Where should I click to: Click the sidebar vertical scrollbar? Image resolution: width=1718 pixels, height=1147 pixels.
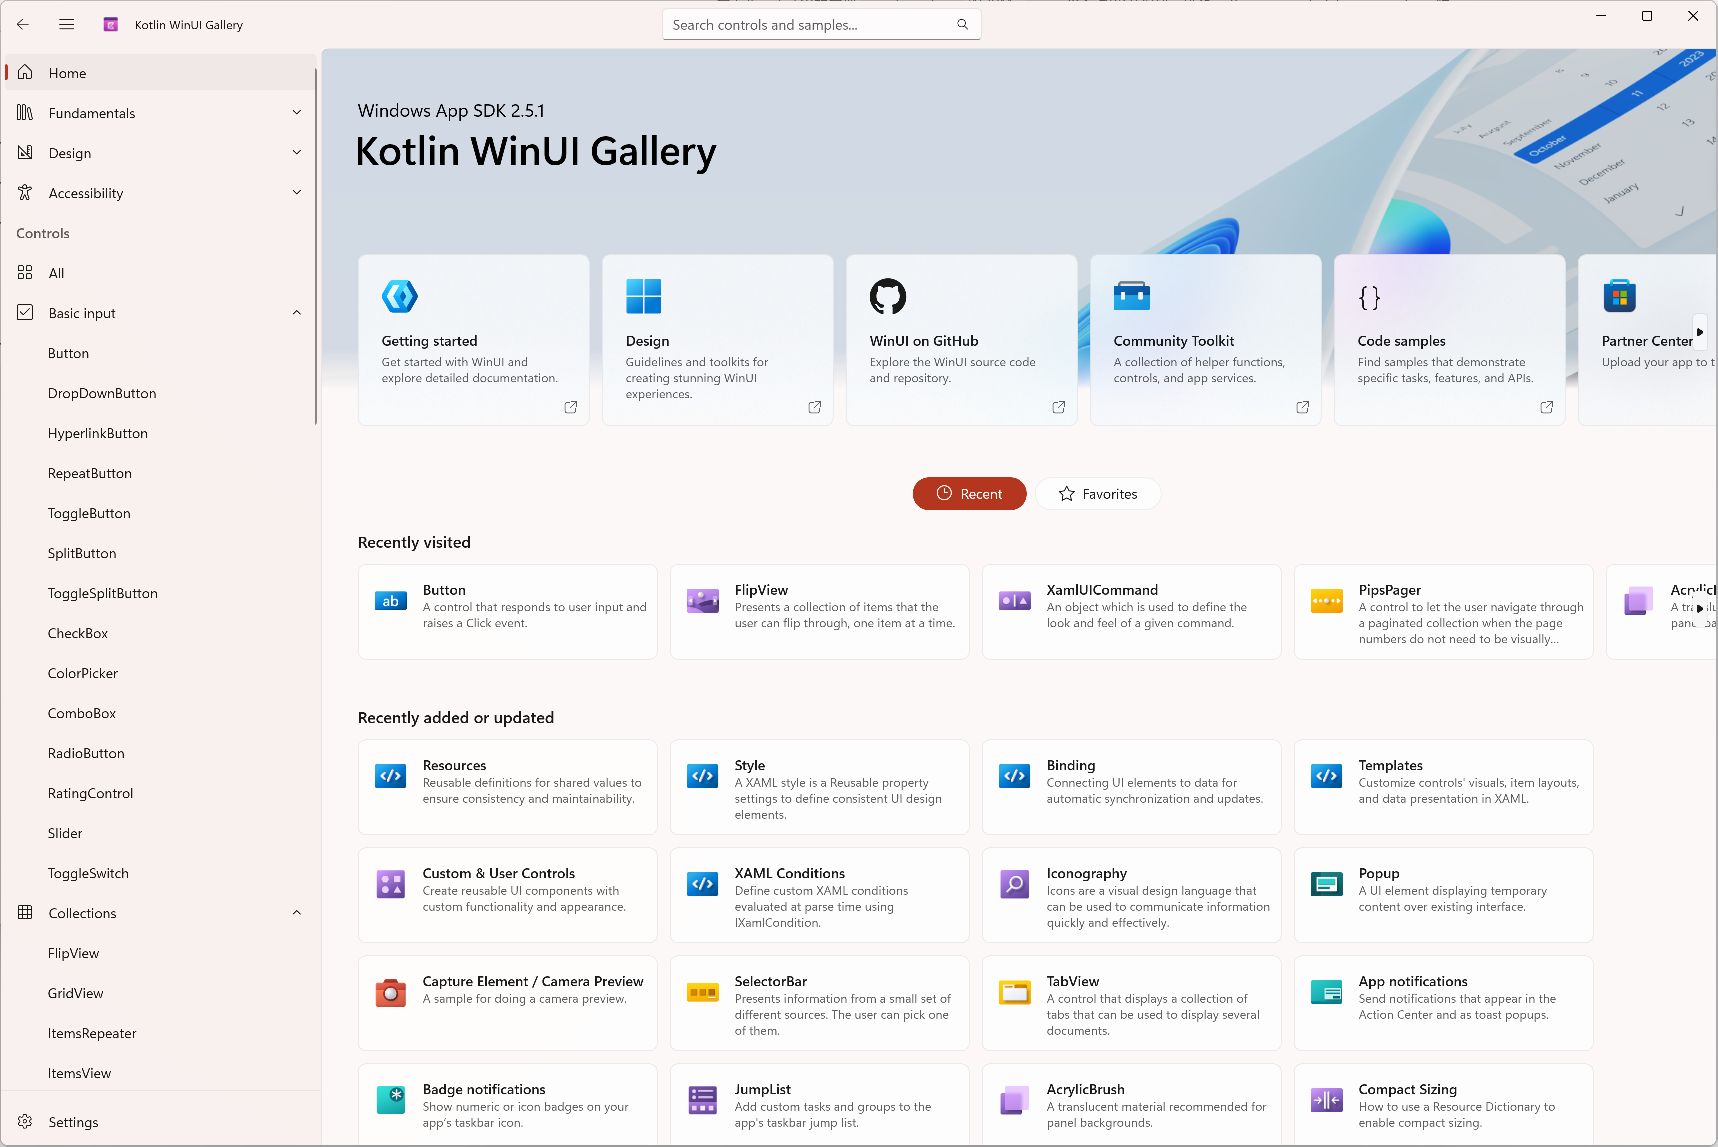tap(316, 245)
